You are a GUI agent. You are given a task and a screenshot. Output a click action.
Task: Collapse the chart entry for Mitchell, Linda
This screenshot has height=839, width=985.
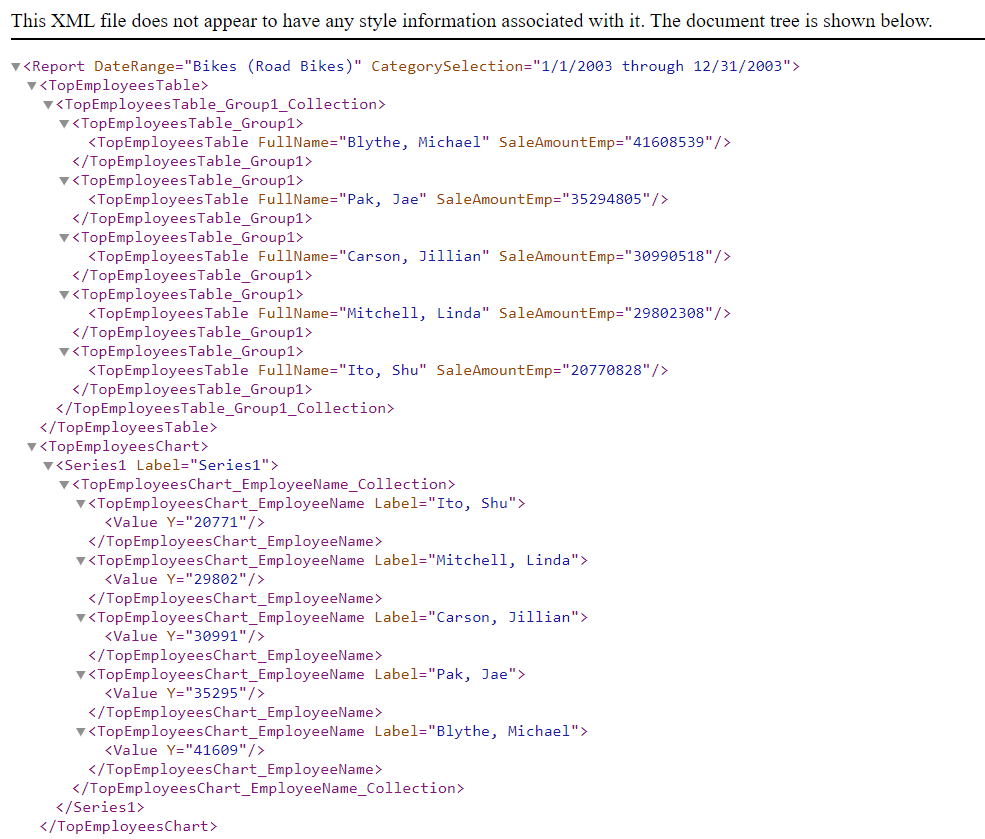tap(79, 560)
